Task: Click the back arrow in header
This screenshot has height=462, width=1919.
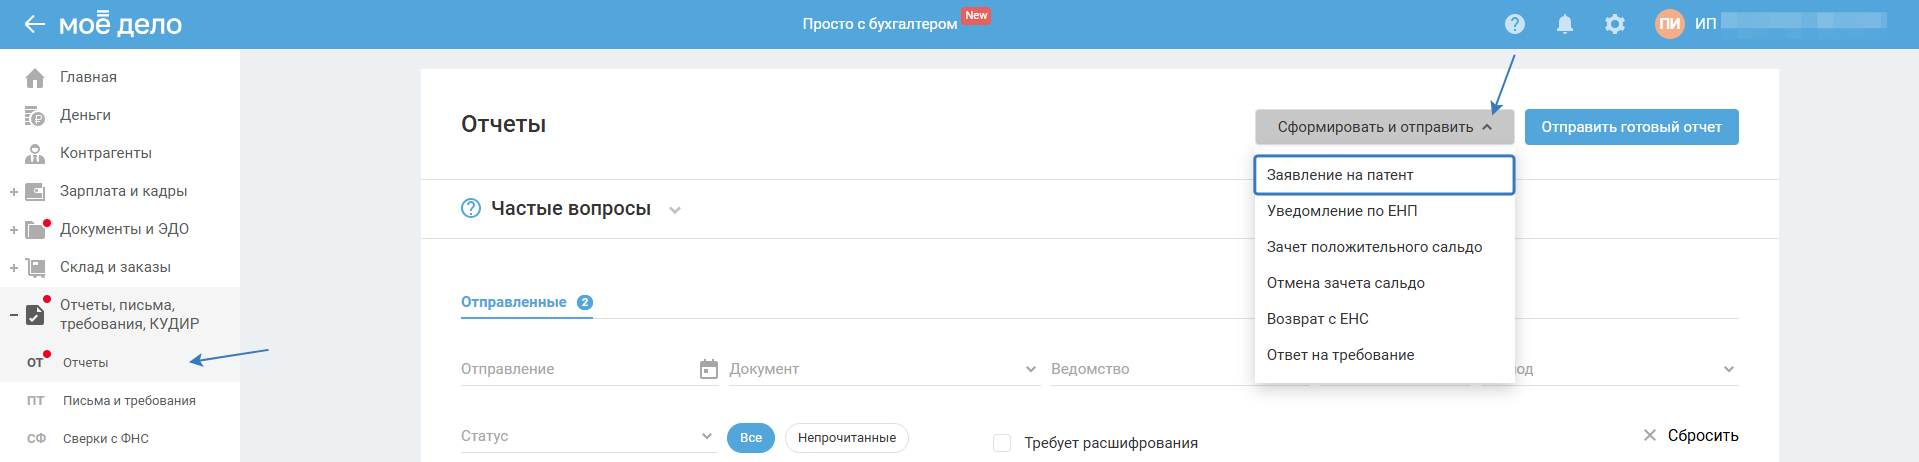Action: click(x=34, y=24)
